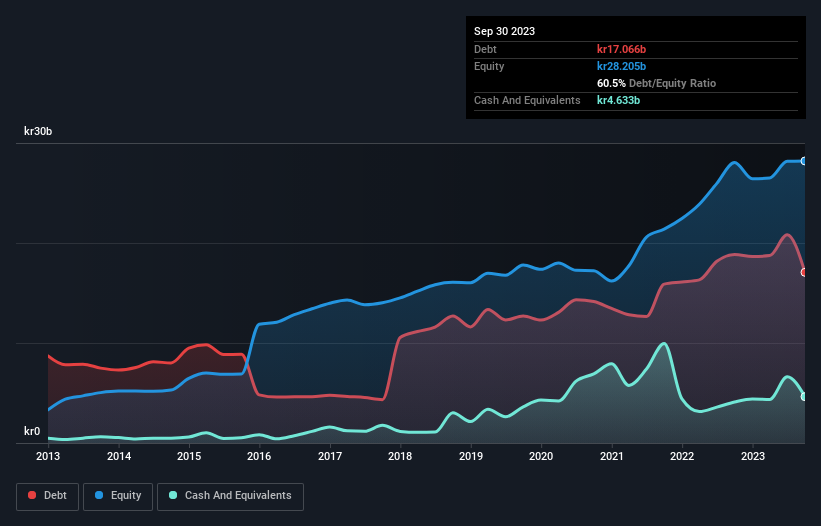
Task: Select the 2013 x-axis label
Action: [48, 456]
